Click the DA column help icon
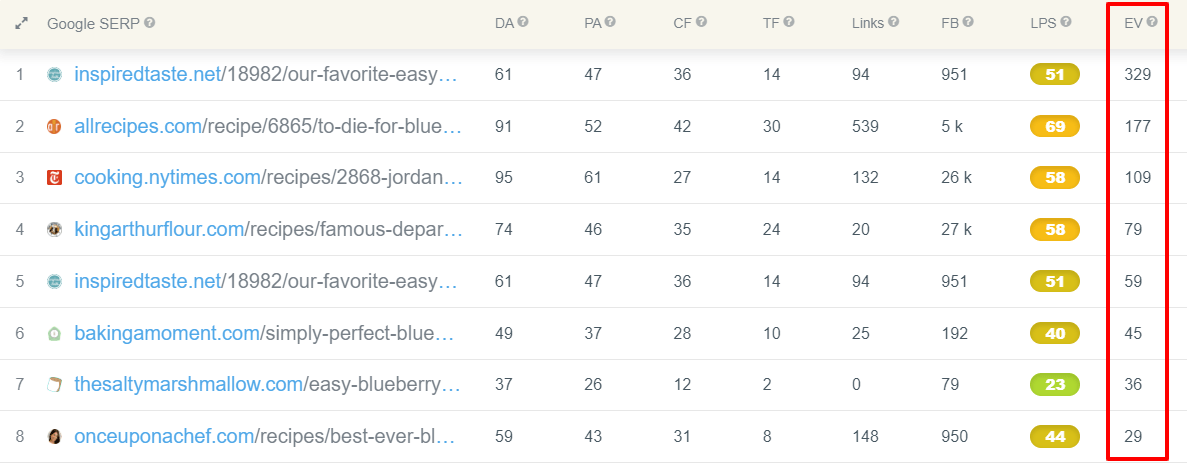This screenshot has height=464, width=1187. [x=523, y=23]
